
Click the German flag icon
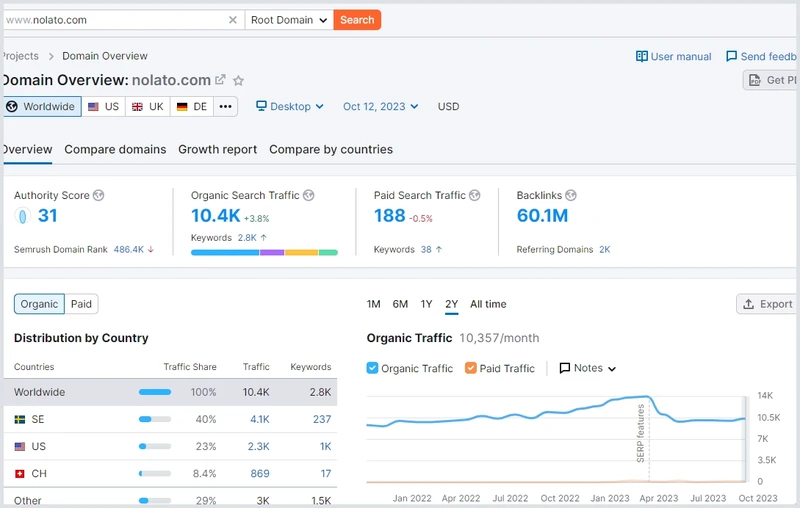pyautogui.click(x=182, y=107)
